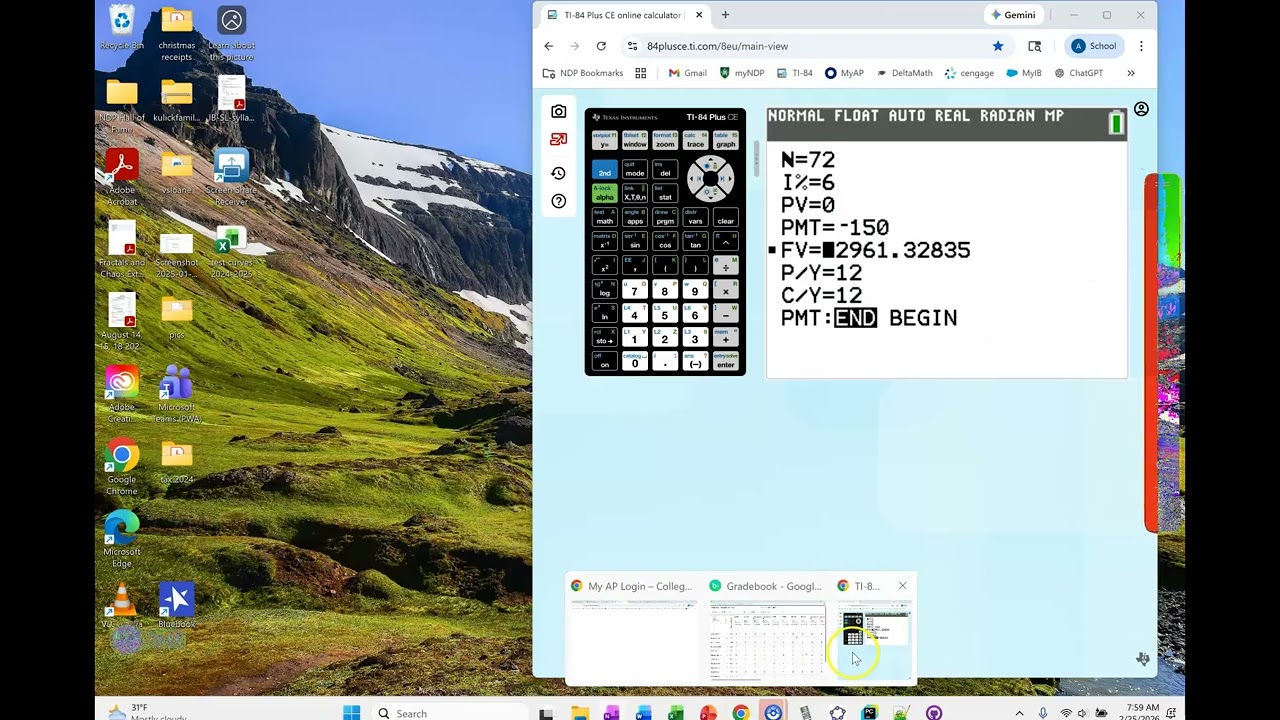Open the School profile menu
The height and width of the screenshot is (720, 1280).
1093,46
